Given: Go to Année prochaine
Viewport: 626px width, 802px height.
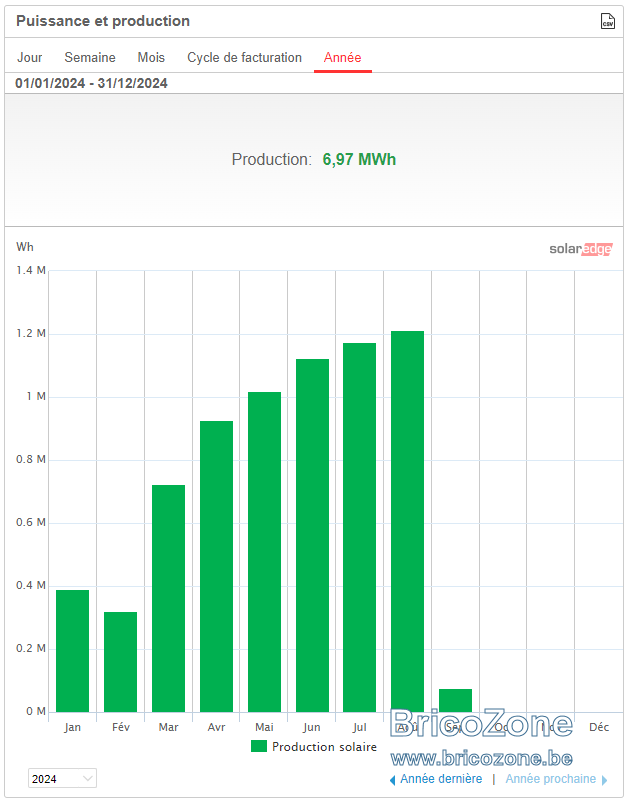Looking at the screenshot, I should coord(550,779).
